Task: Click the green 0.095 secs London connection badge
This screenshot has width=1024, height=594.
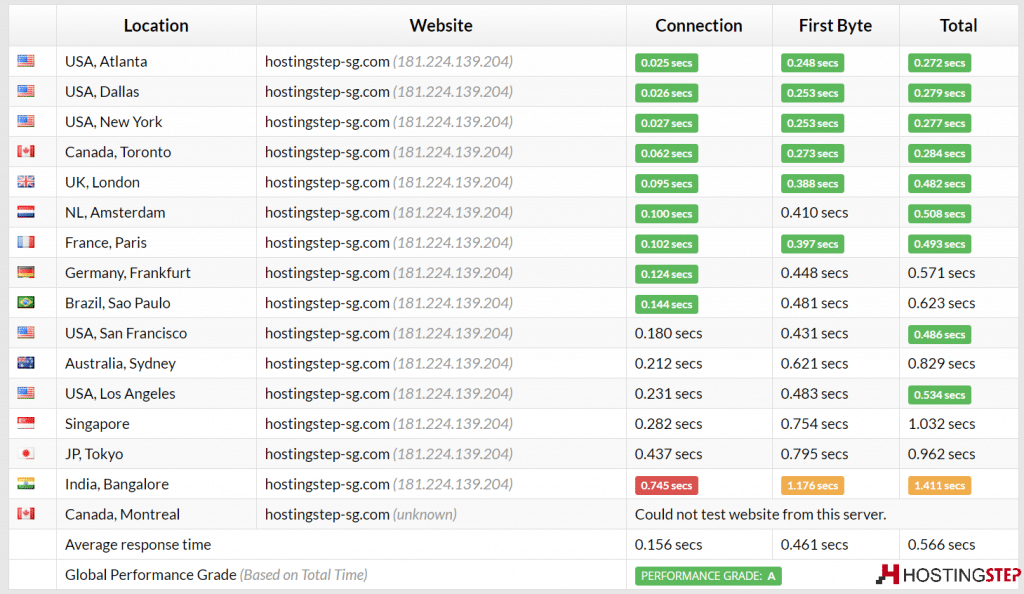Action: (666, 184)
